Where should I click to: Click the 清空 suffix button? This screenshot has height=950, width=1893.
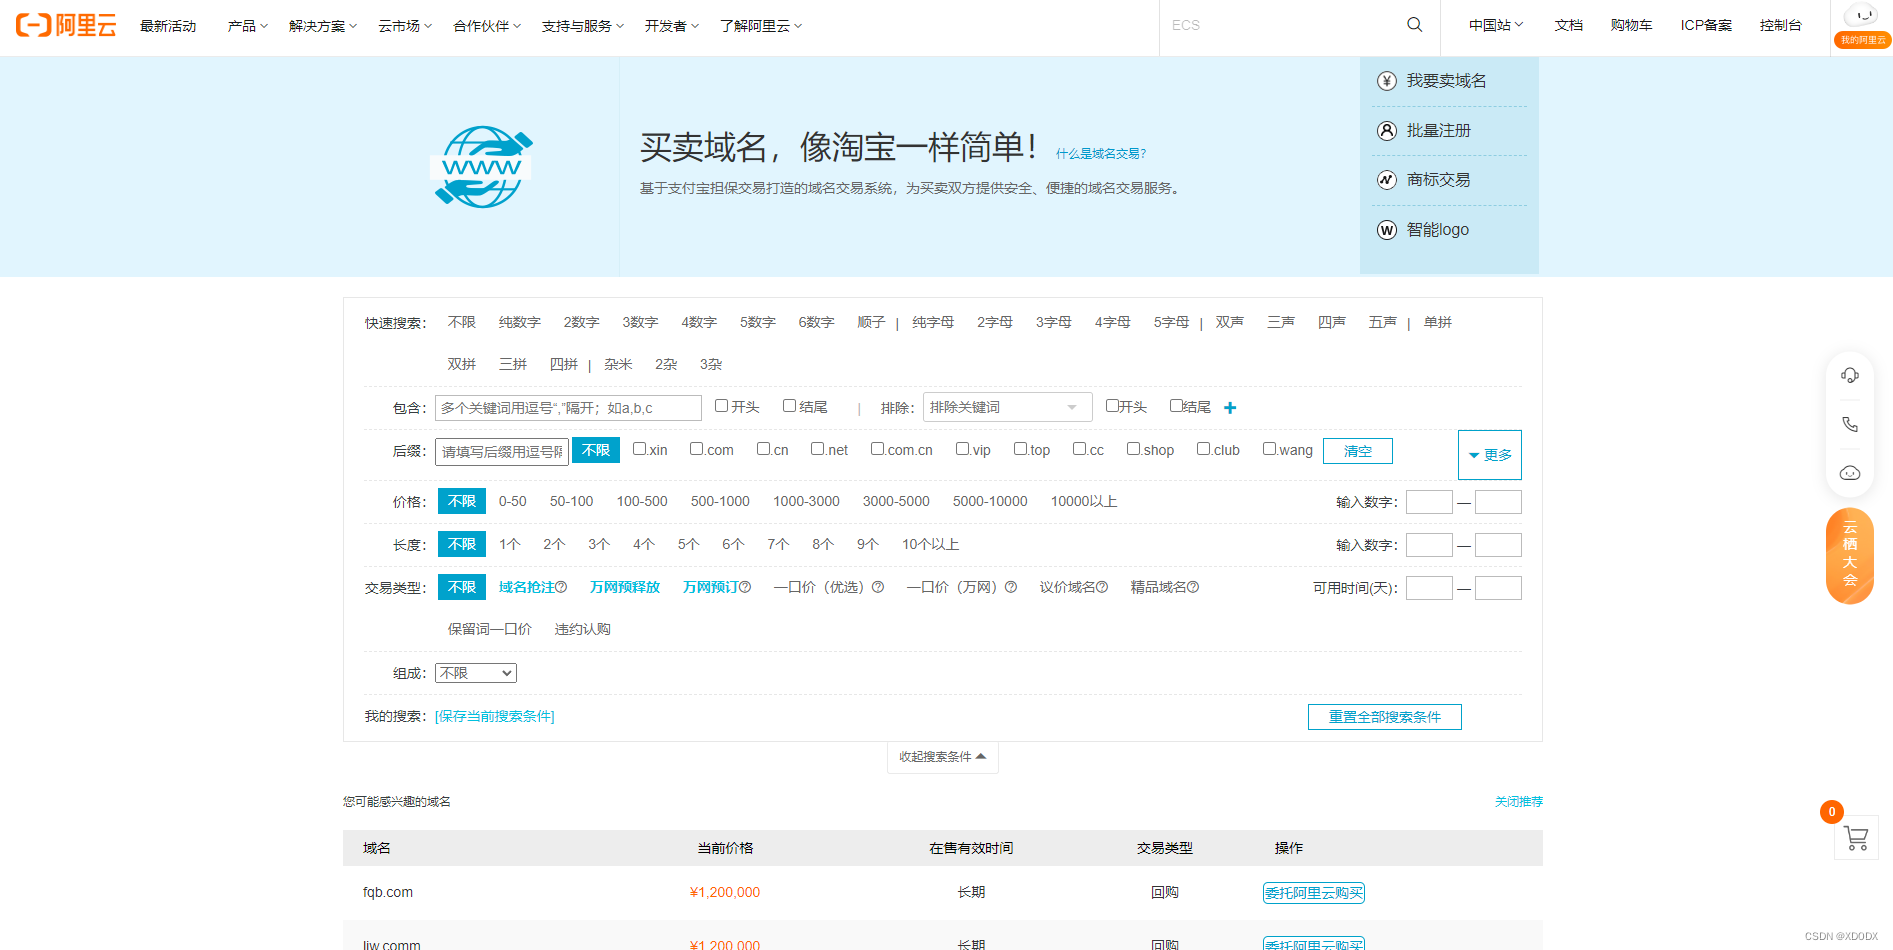coord(1357,451)
